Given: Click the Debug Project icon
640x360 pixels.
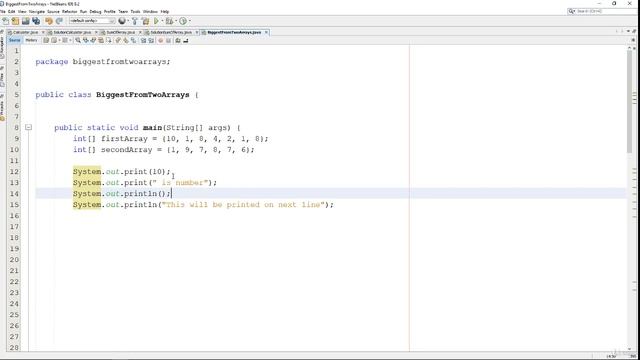Looking at the screenshot, I should (x=169, y=21).
